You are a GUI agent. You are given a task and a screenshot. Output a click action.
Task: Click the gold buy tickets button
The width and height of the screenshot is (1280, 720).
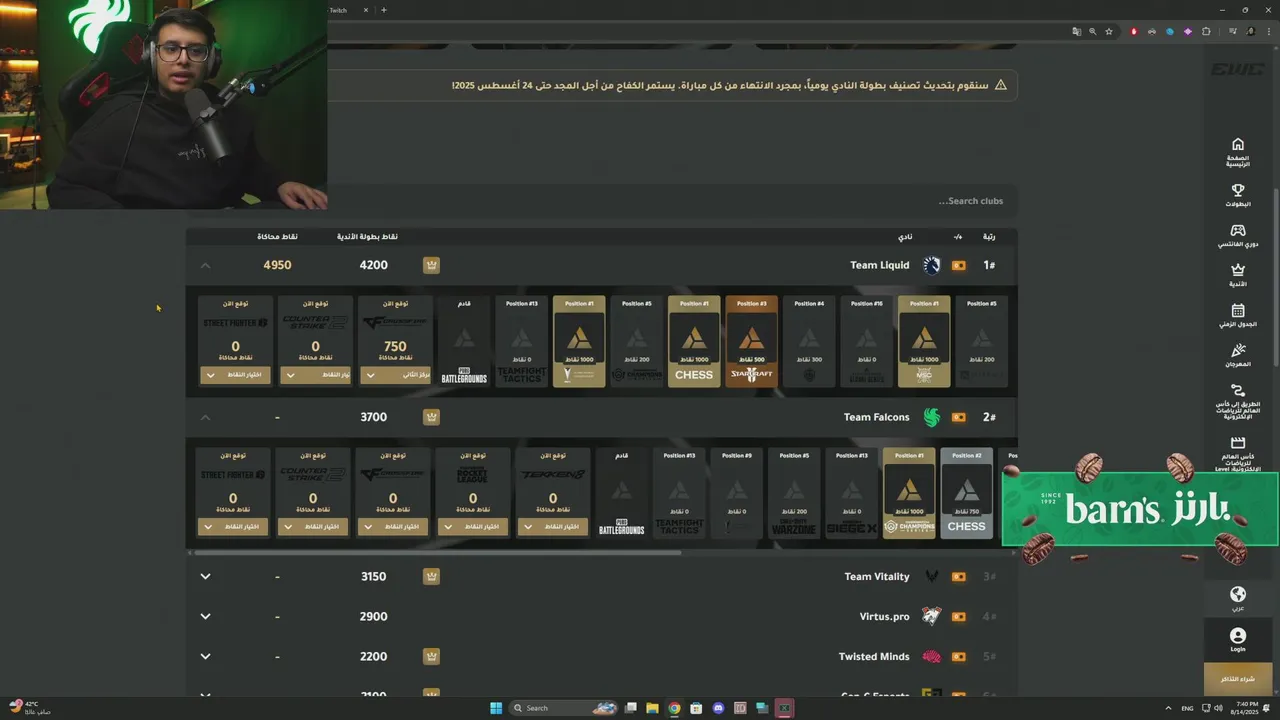1238,679
